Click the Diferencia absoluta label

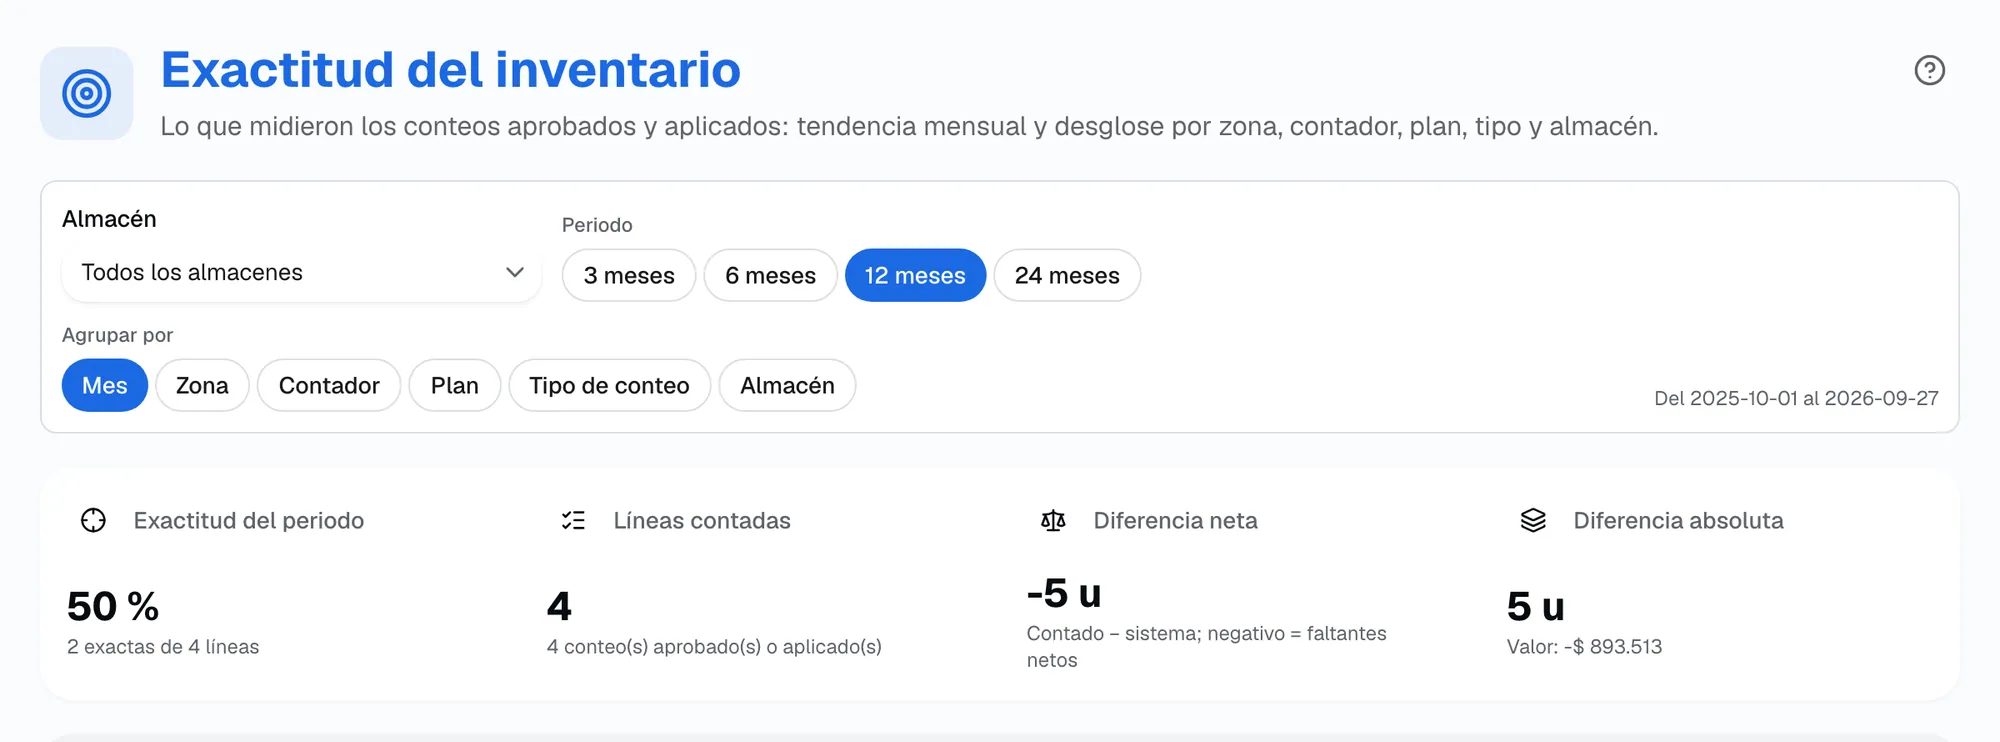(x=1679, y=520)
